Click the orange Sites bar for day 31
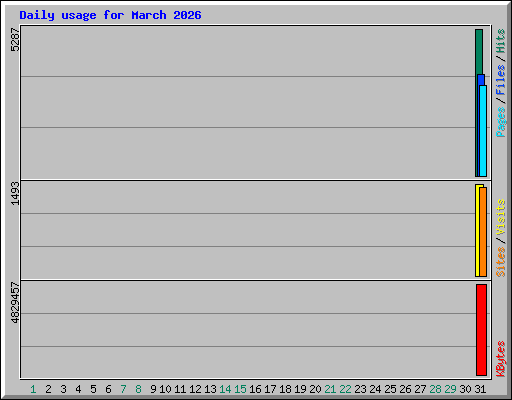Screen dimensions: 512x400 [483, 232]
